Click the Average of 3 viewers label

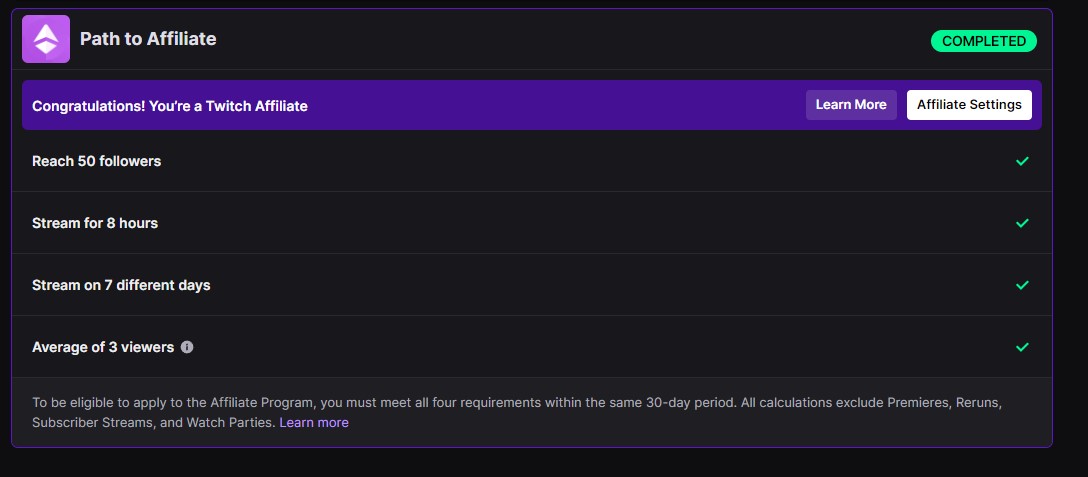(x=103, y=347)
